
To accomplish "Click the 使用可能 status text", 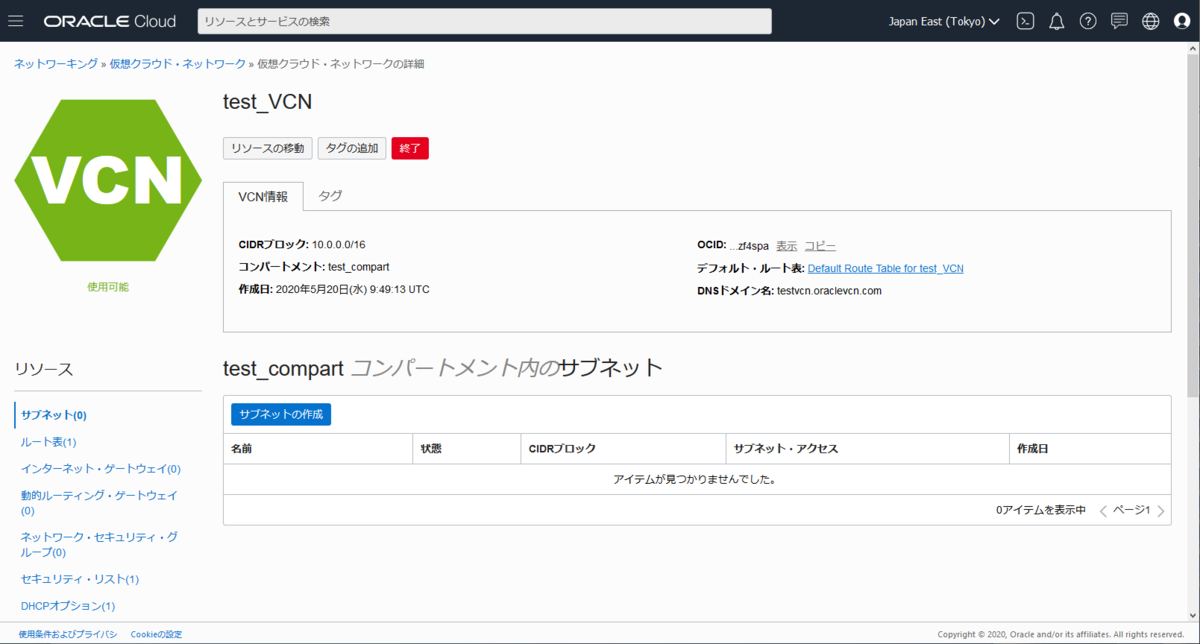I will tap(107, 287).
